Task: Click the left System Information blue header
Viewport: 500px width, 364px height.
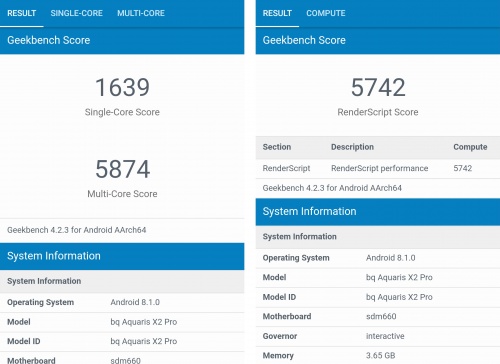Action: tap(122, 256)
